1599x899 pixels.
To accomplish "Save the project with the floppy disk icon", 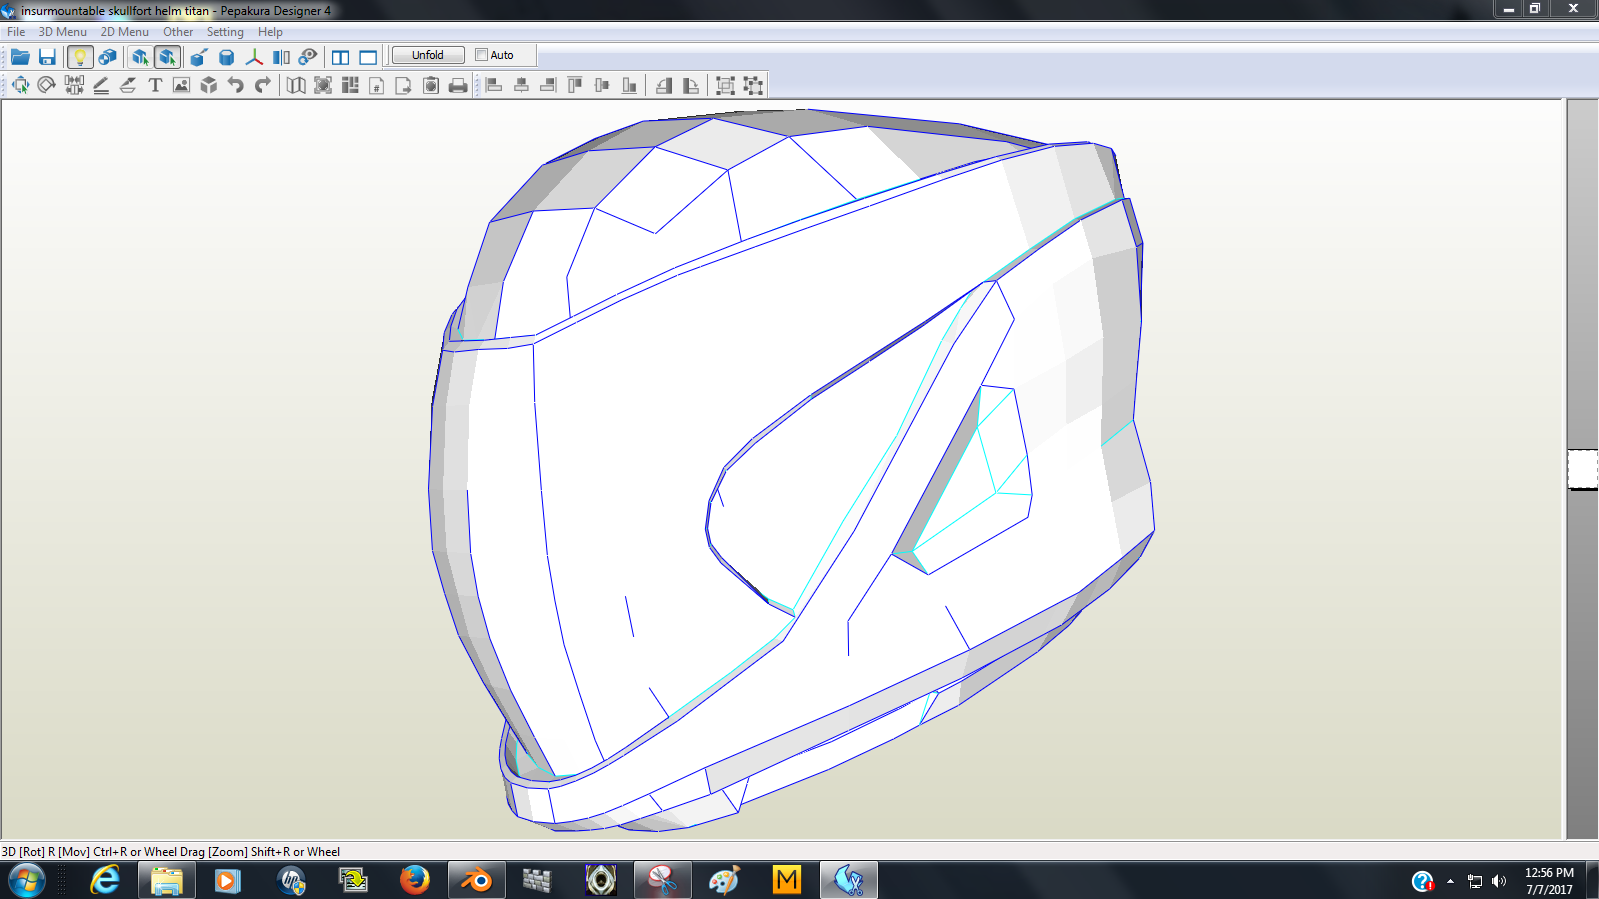I will coord(47,57).
